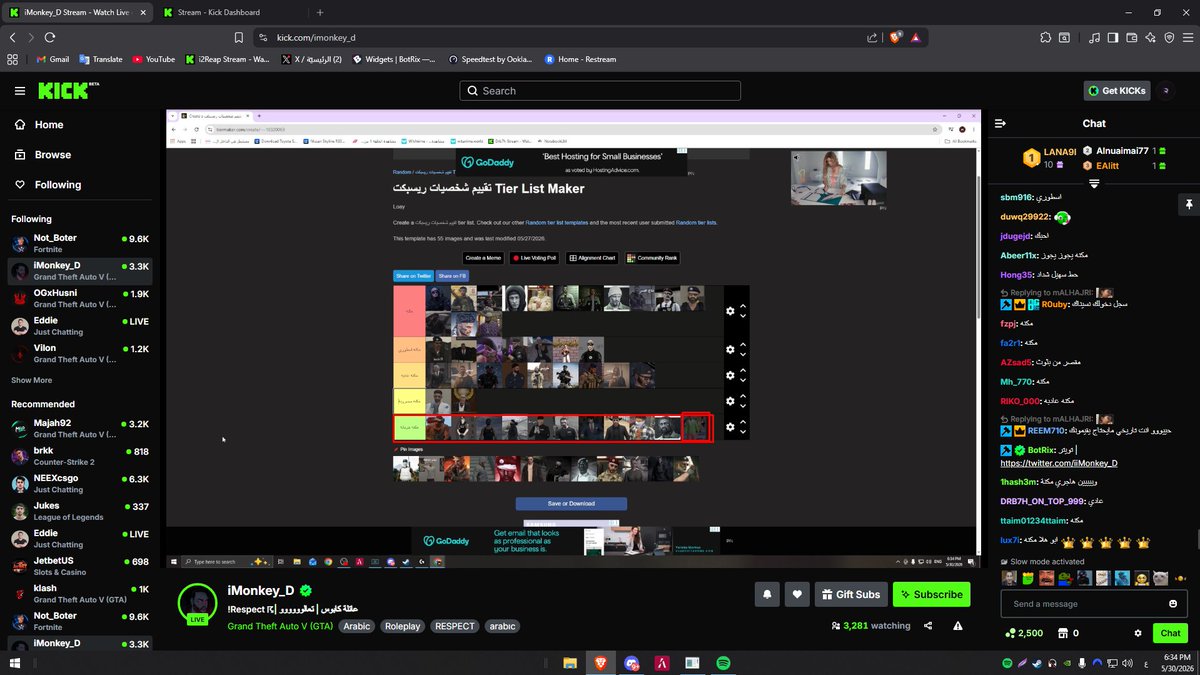Open Vilon channel in sidebar

(80, 353)
